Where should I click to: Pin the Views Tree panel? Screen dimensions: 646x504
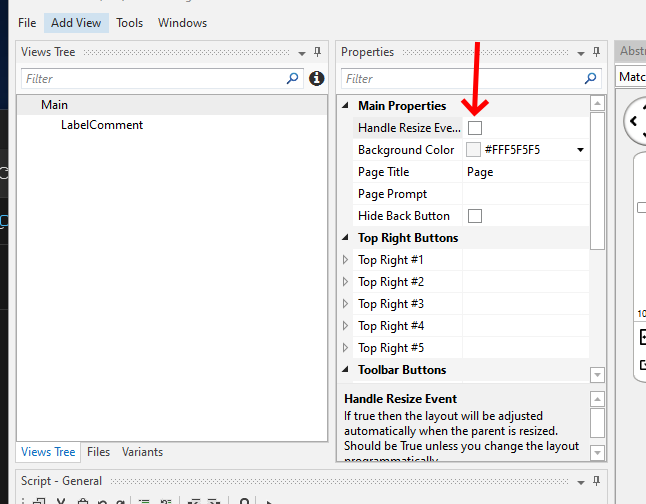click(317, 52)
